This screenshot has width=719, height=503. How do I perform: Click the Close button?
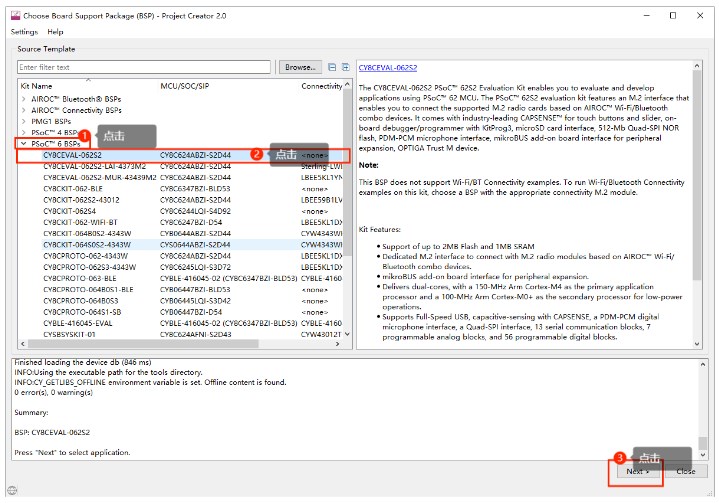click(x=686, y=471)
